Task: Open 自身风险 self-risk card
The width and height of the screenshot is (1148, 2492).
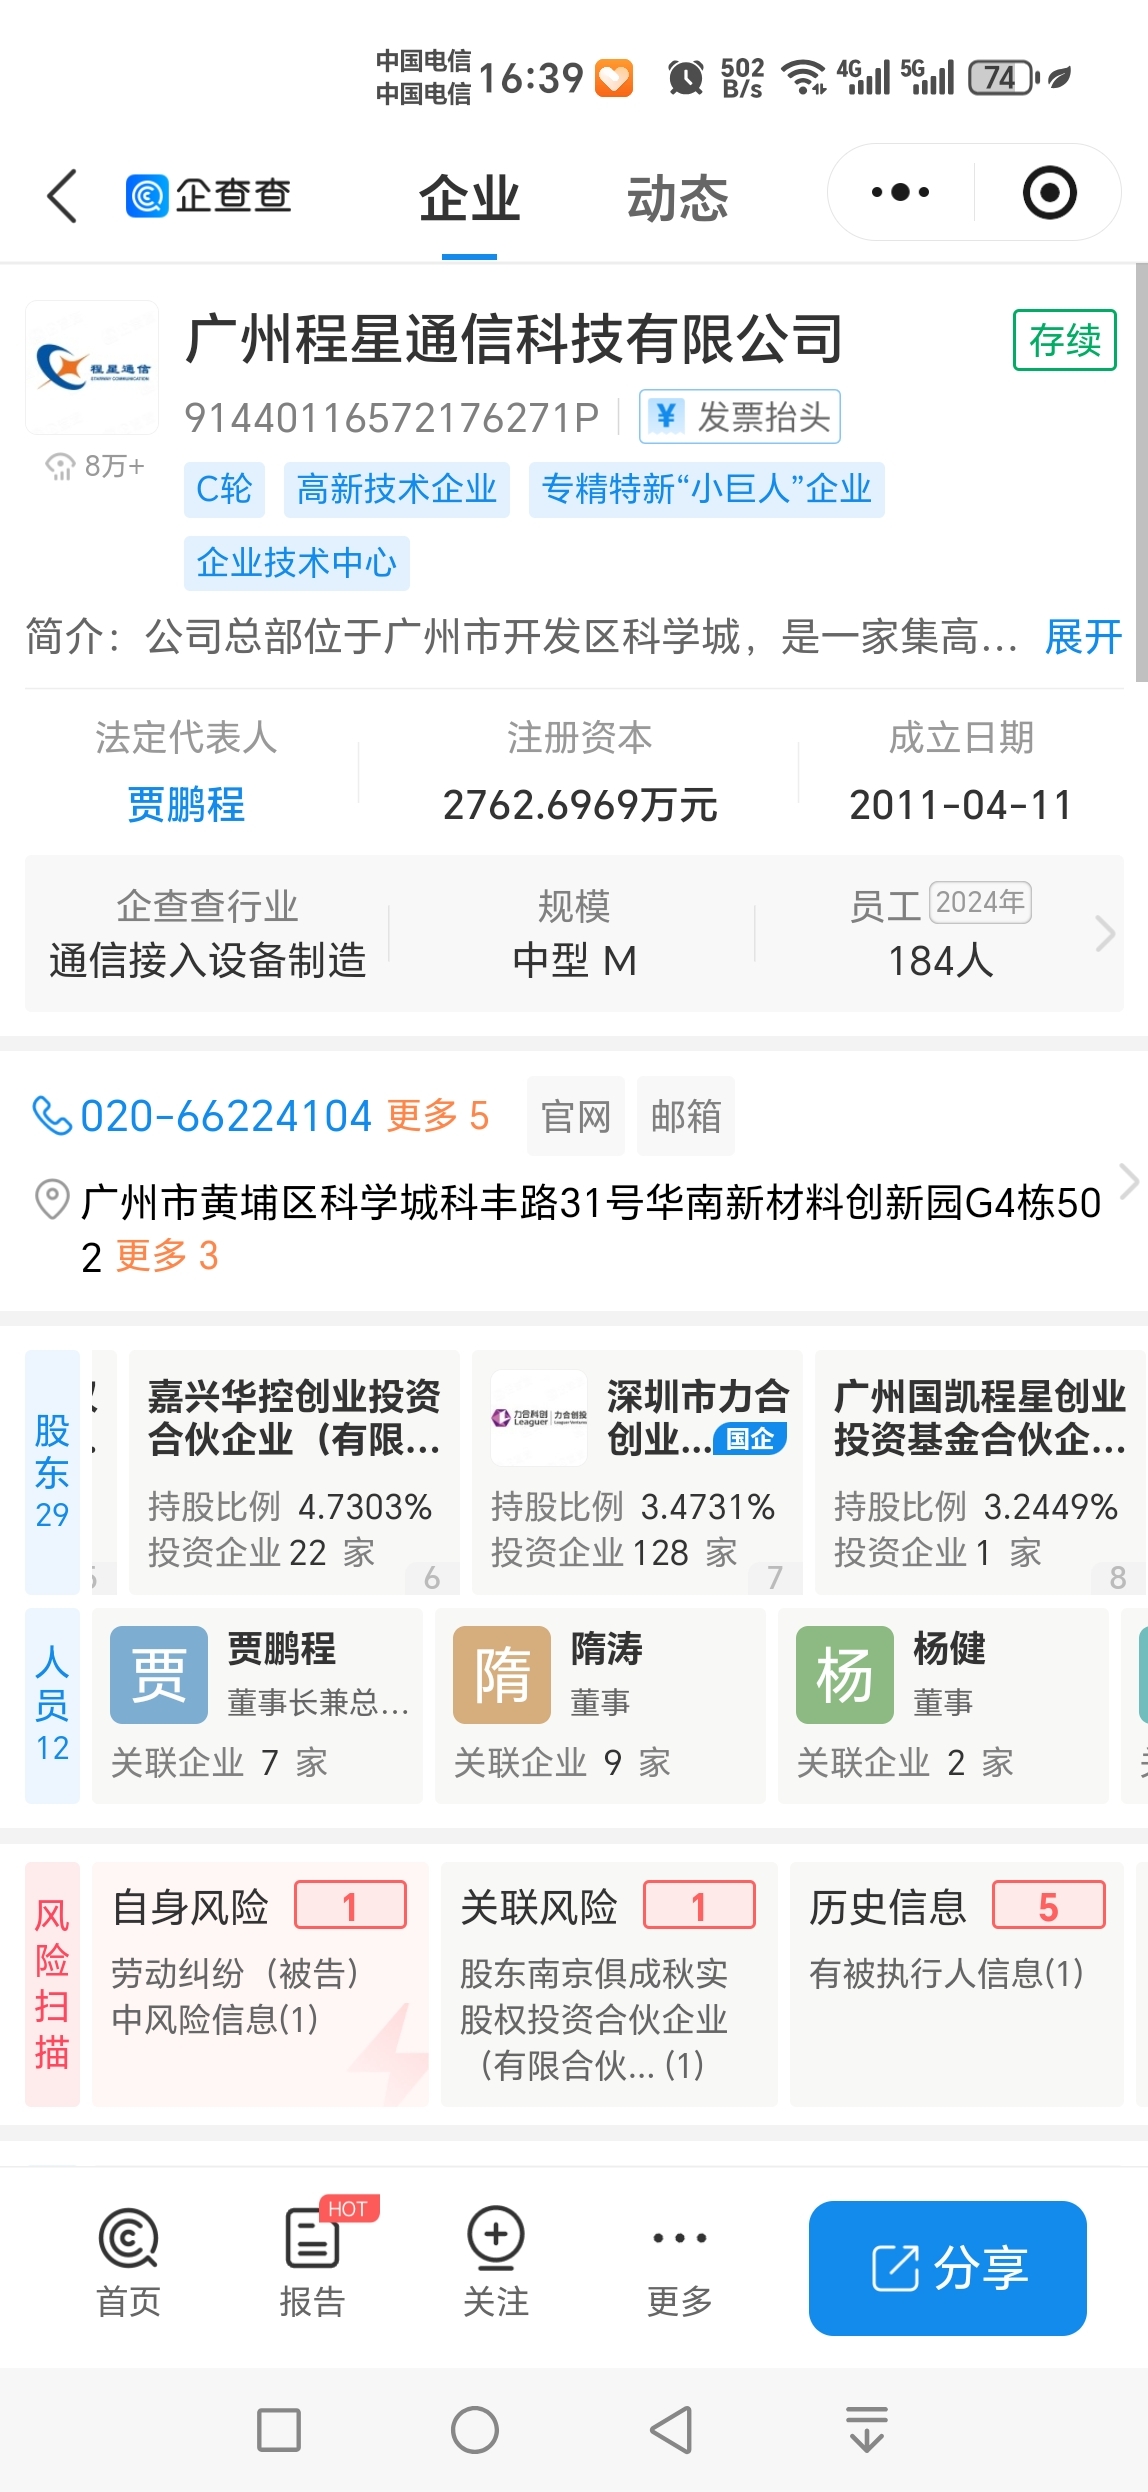Action: (x=260, y=1984)
